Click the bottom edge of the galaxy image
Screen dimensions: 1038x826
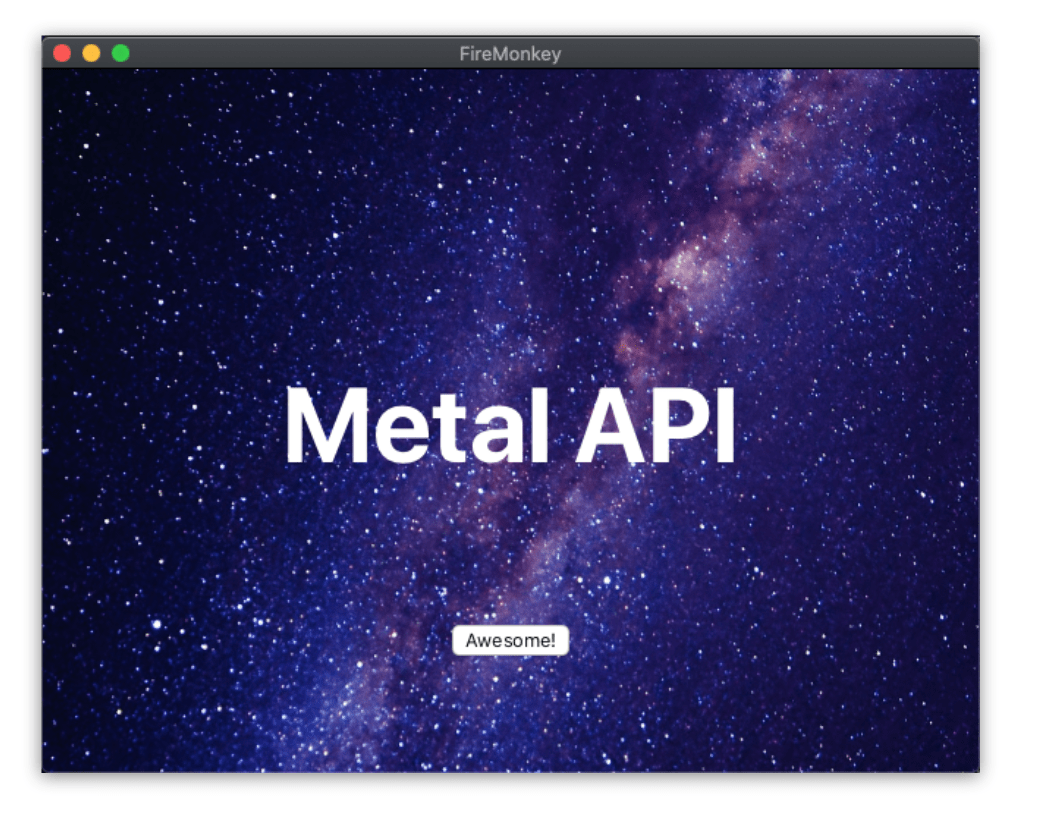click(x=512, y=765)
